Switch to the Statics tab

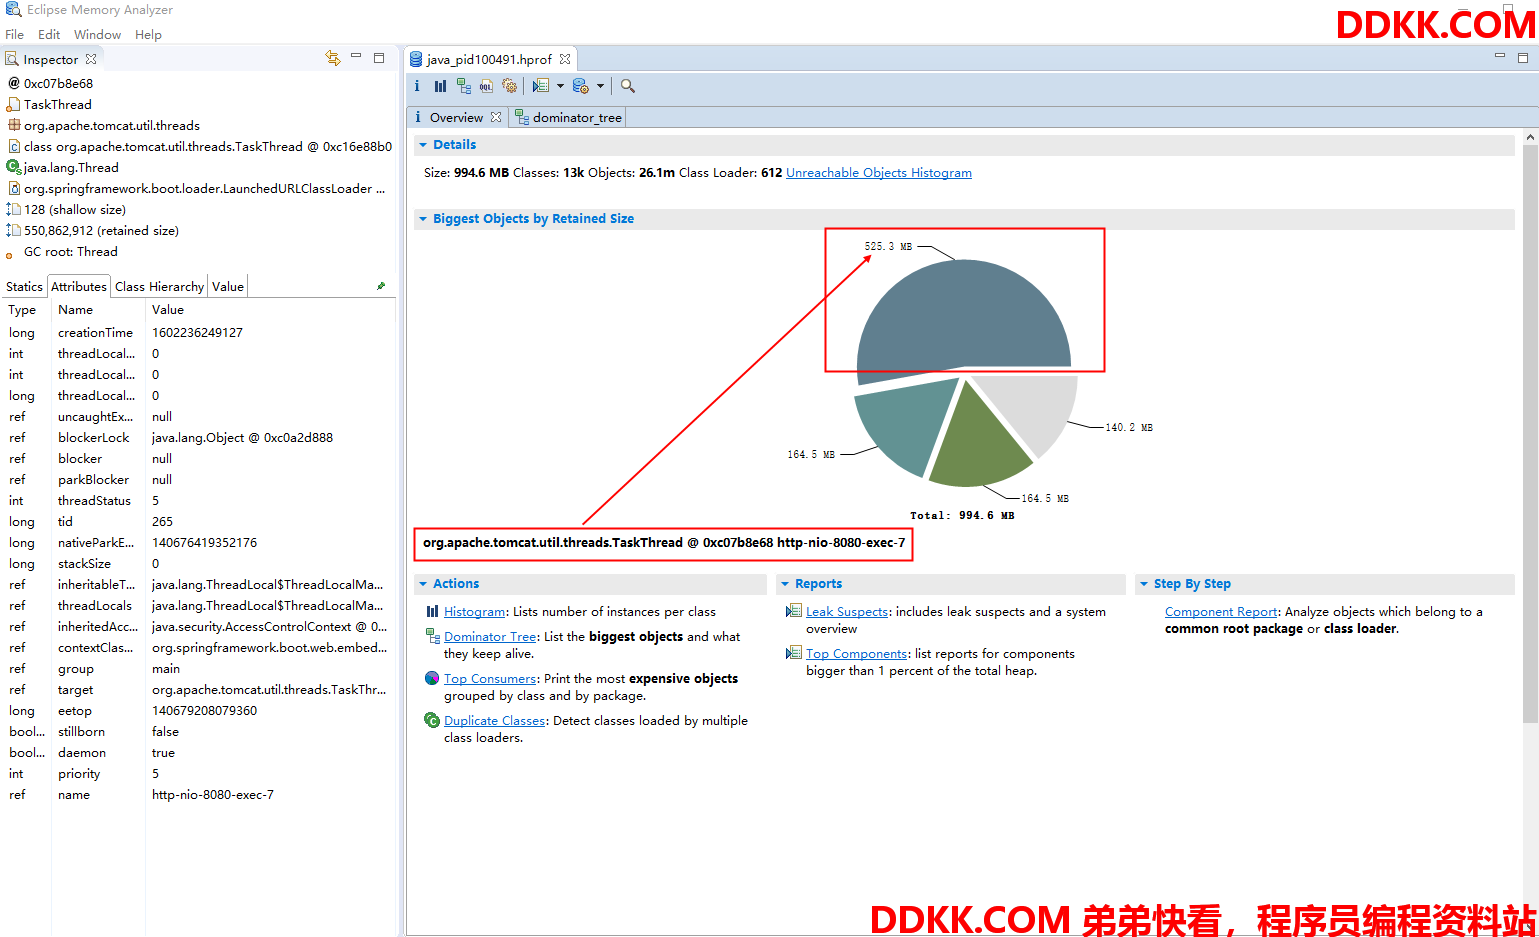click(24, 286)
